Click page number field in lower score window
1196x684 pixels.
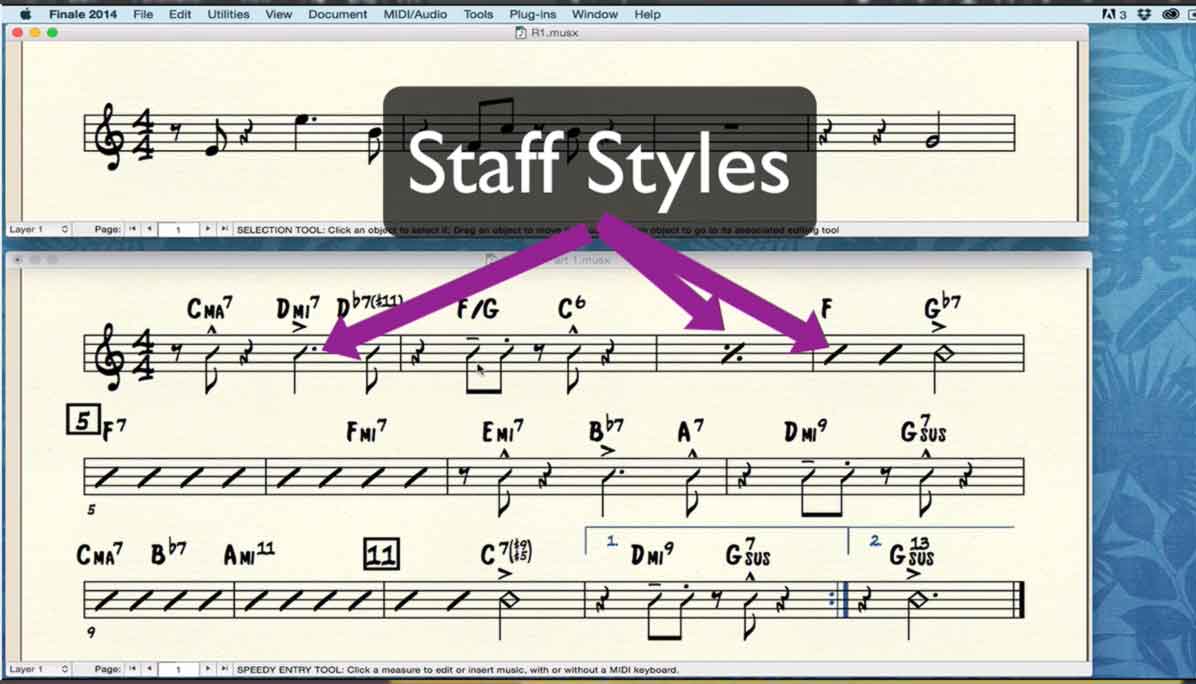pos(178,670)
